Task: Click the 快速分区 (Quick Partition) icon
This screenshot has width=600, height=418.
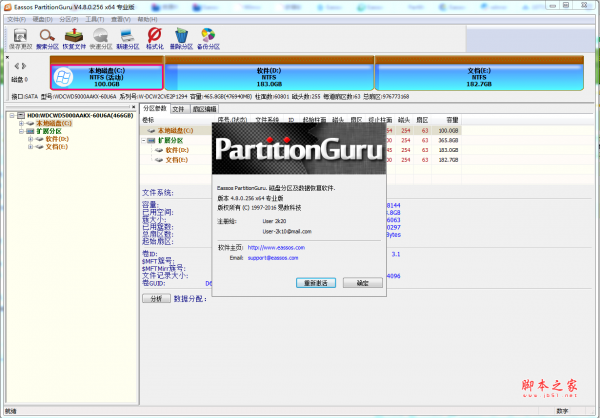Action: 101,39
